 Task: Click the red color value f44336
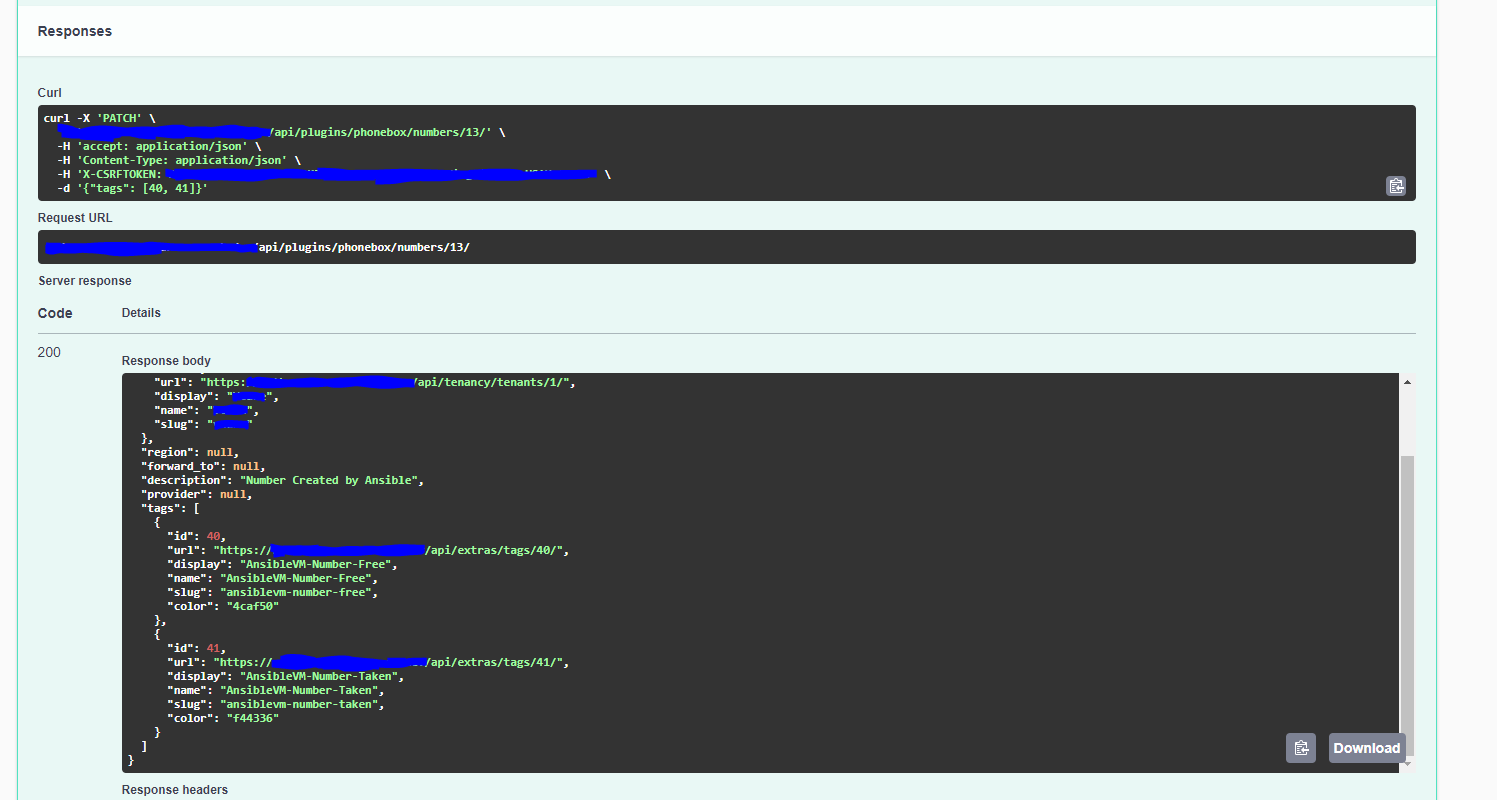point(251,717)
